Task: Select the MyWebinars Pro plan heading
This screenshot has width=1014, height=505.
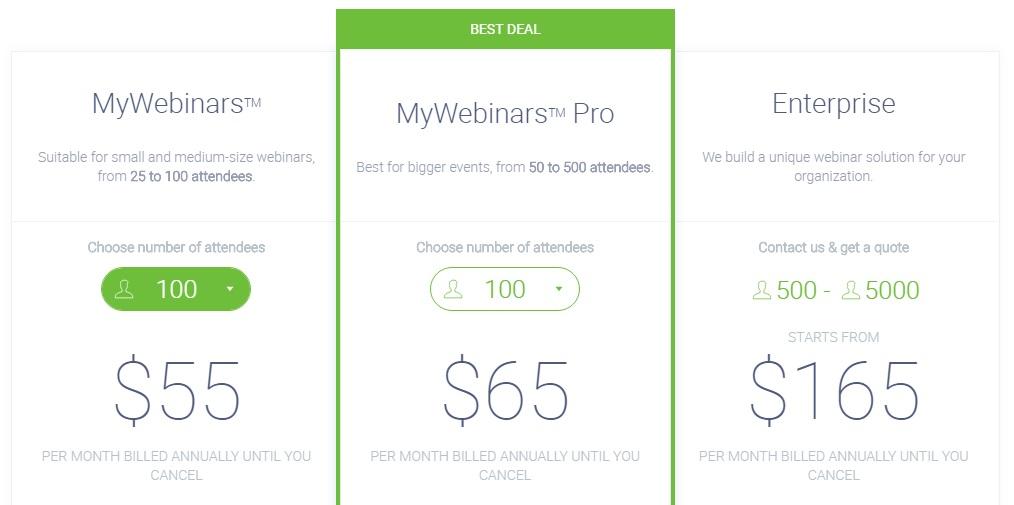Action: point(505,114)
